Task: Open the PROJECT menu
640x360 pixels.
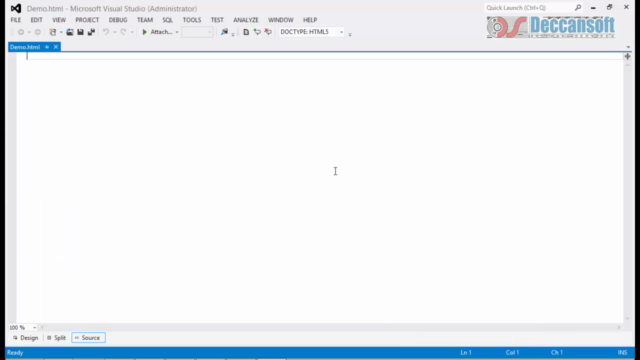Action: point(87,20)
